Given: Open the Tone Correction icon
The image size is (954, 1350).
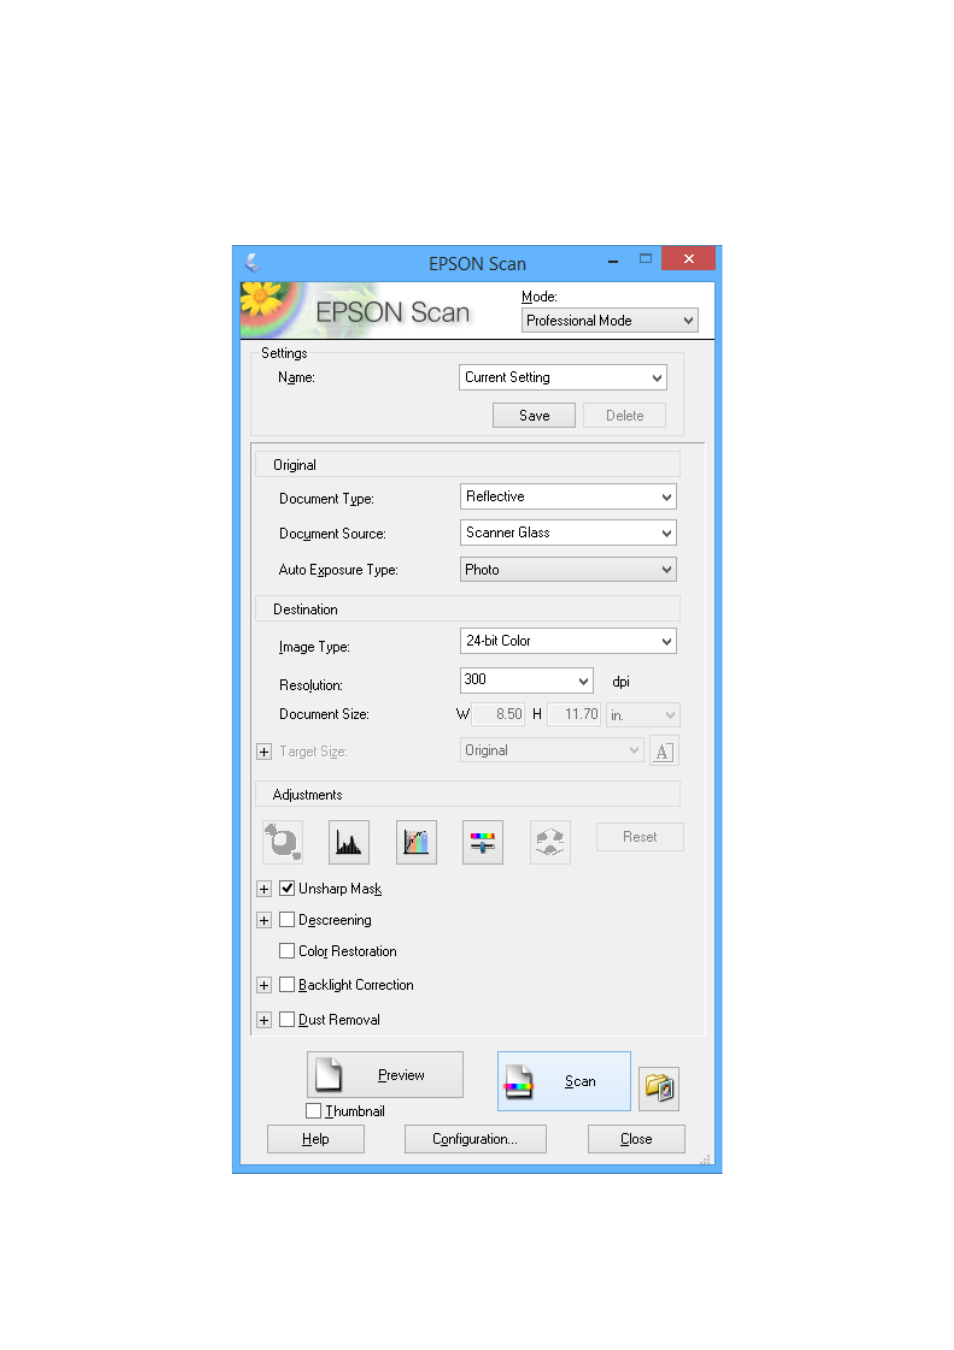Looking at the screenshot, I should pyautogui.click(x=416, y=842).
